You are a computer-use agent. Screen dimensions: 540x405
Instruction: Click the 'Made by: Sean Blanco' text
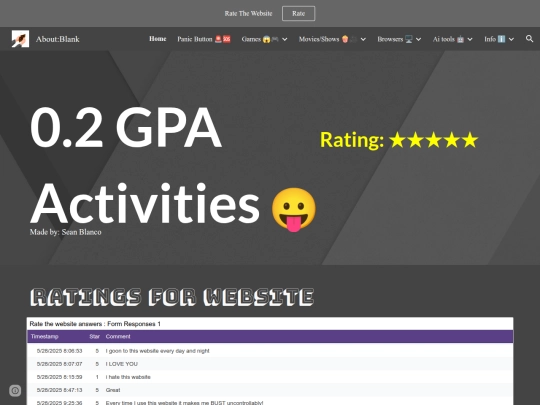tap(65, 232)
